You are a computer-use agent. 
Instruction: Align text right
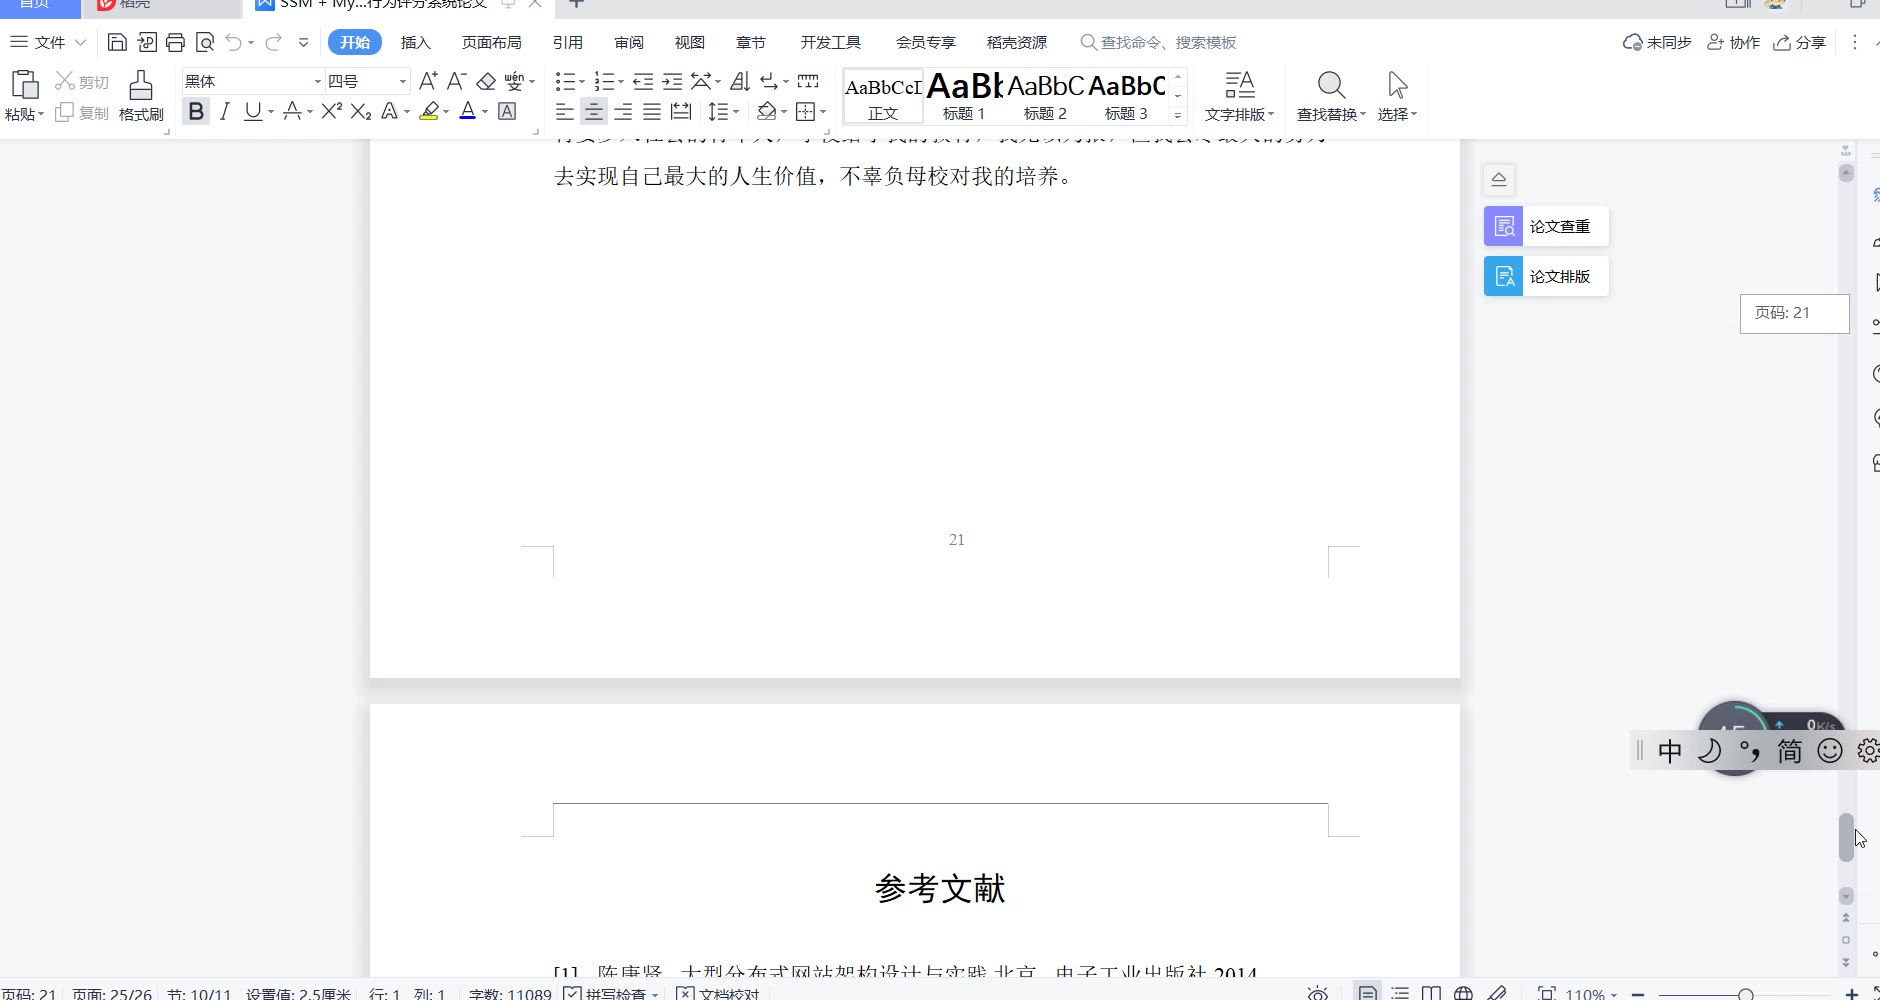(623, 112)
